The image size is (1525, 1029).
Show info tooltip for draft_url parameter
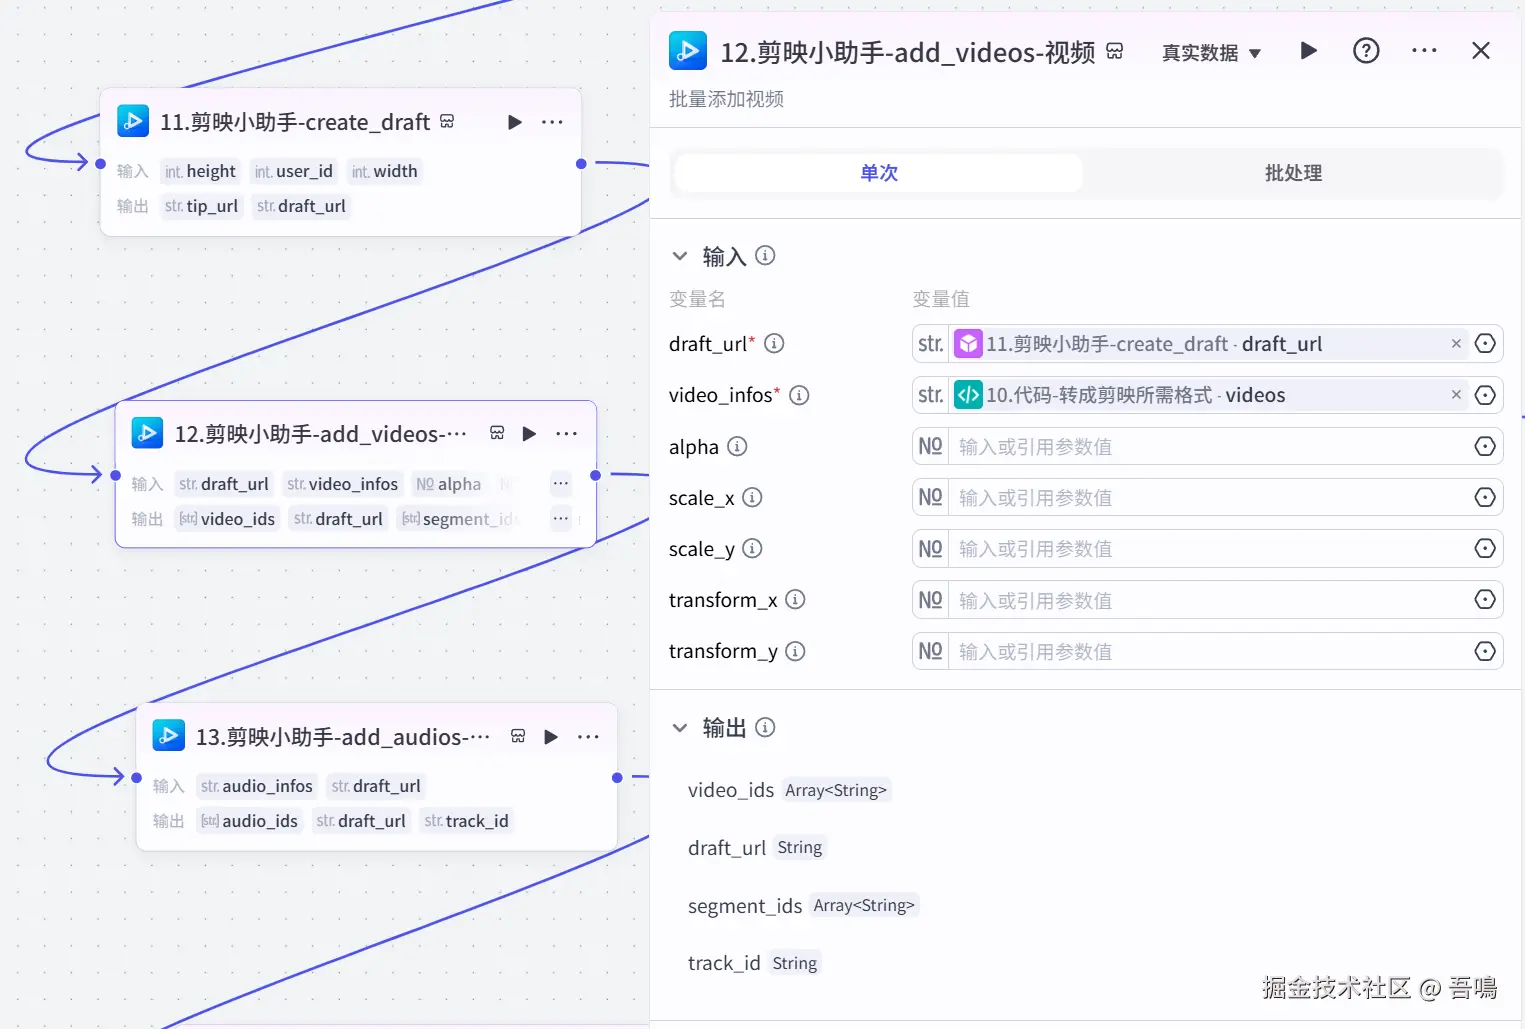(x=774, y=344)
